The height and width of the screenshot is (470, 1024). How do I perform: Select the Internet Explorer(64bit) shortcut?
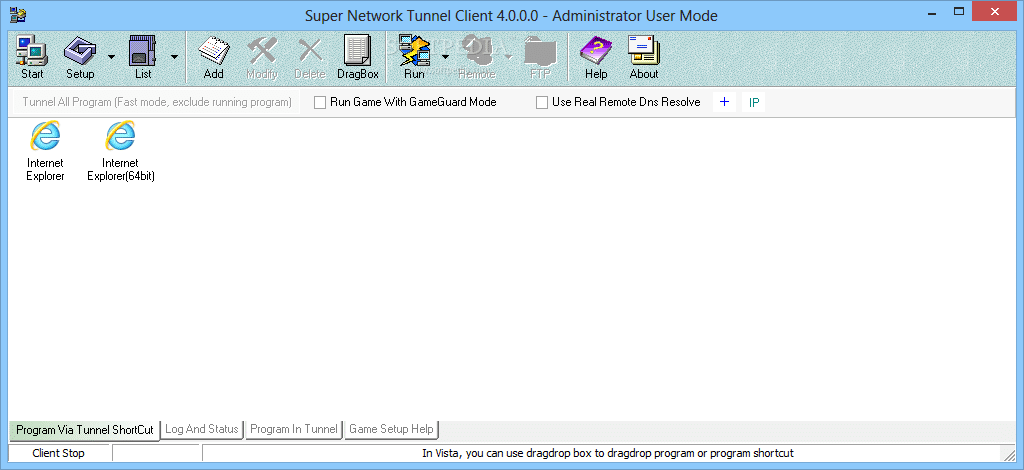click(120, 151)
